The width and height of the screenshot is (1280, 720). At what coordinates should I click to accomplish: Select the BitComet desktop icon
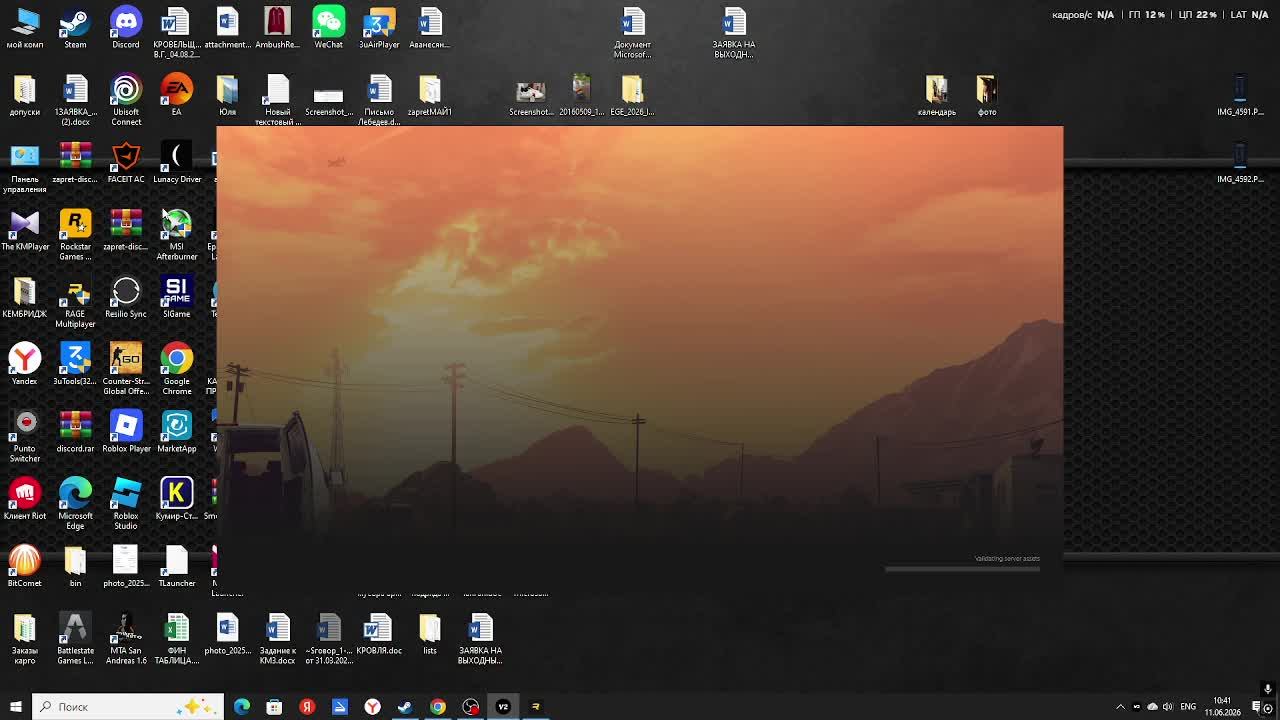coord(25,566)
